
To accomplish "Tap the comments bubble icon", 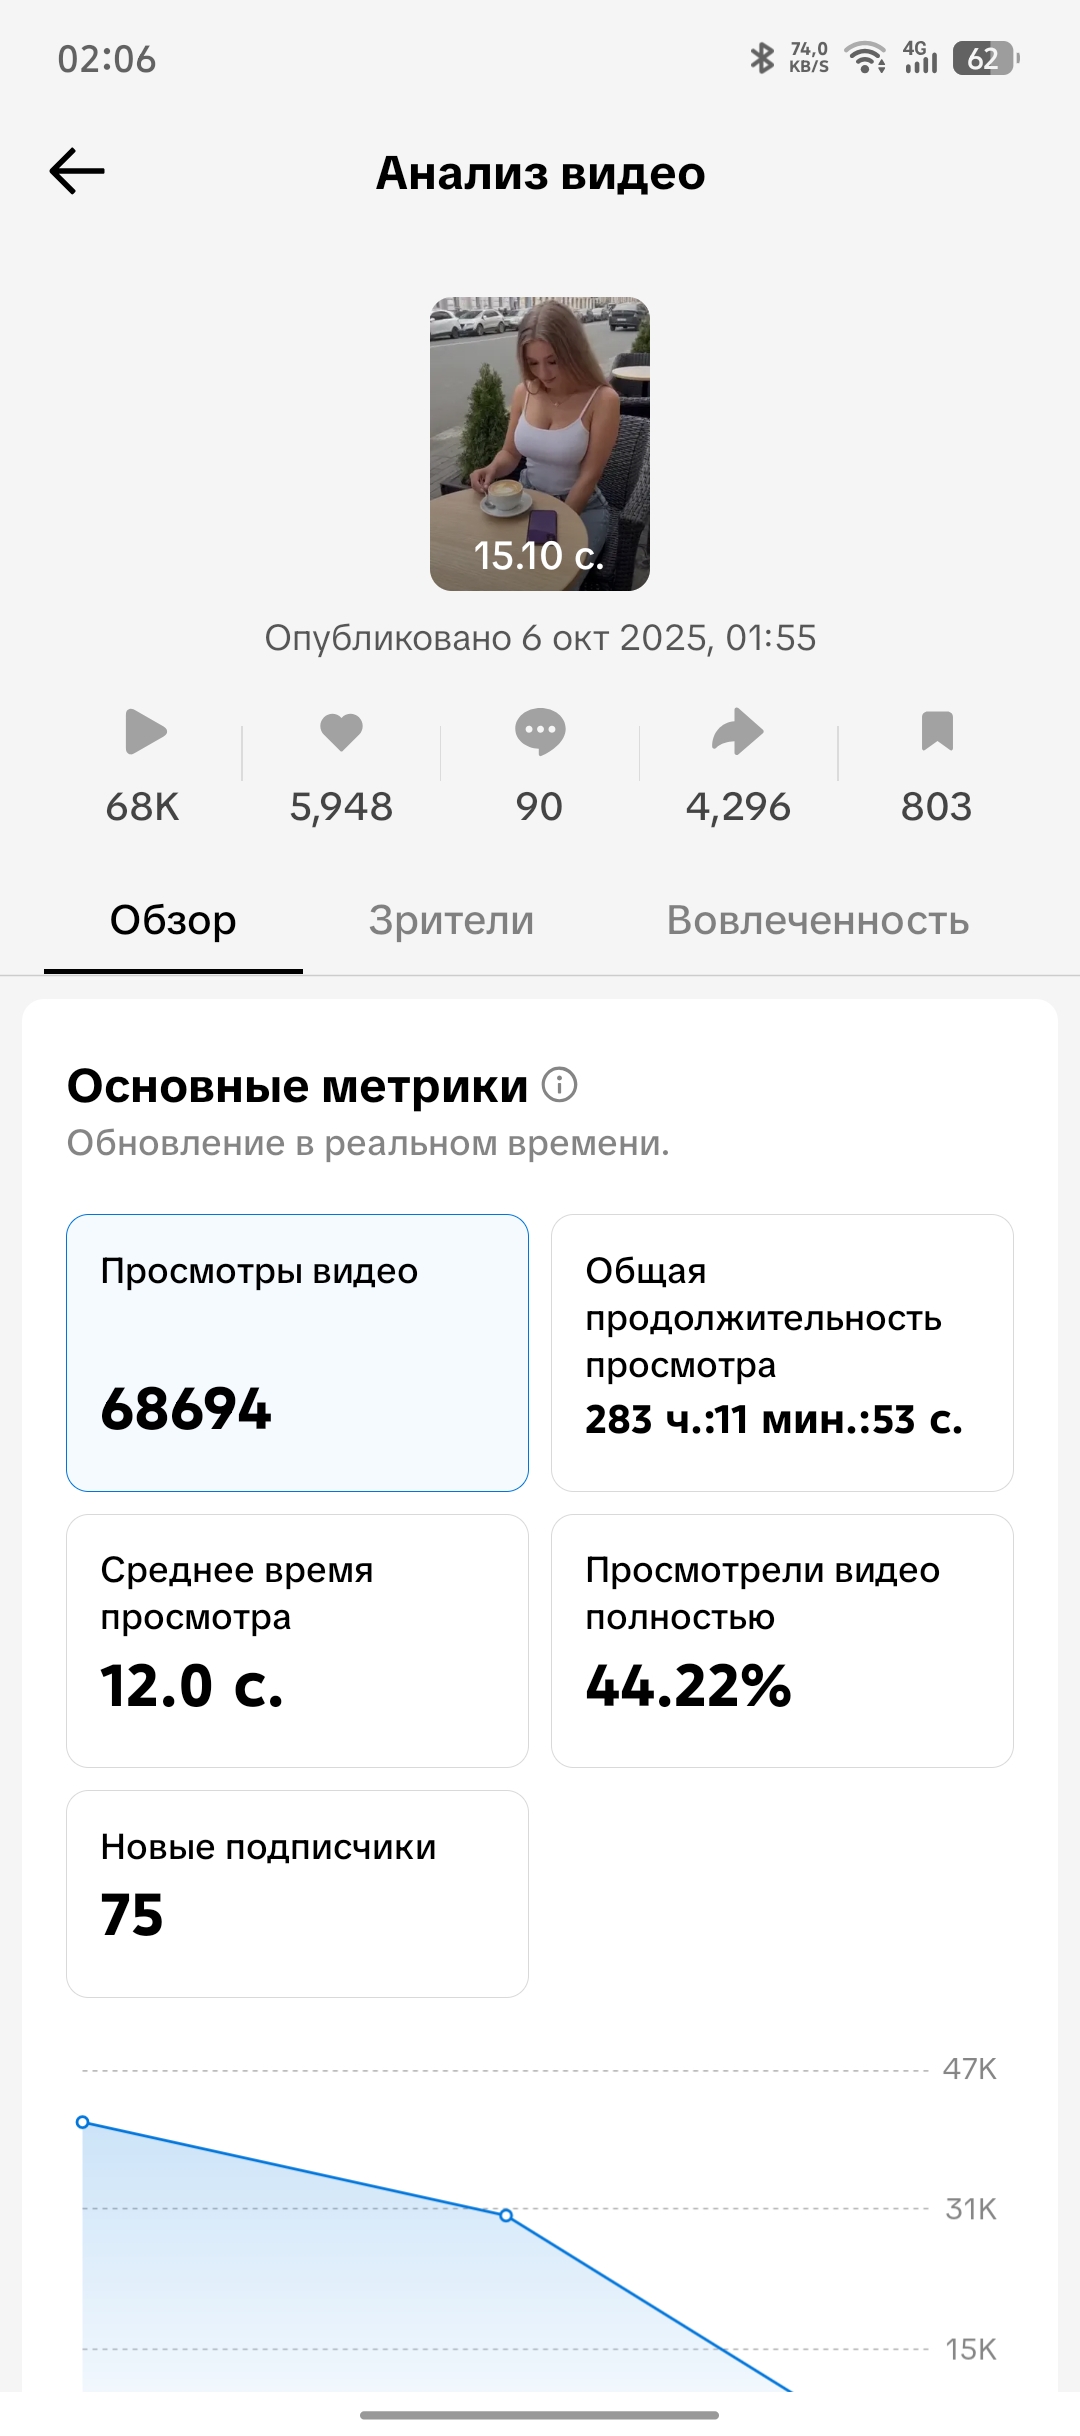I will pos(540,732).
